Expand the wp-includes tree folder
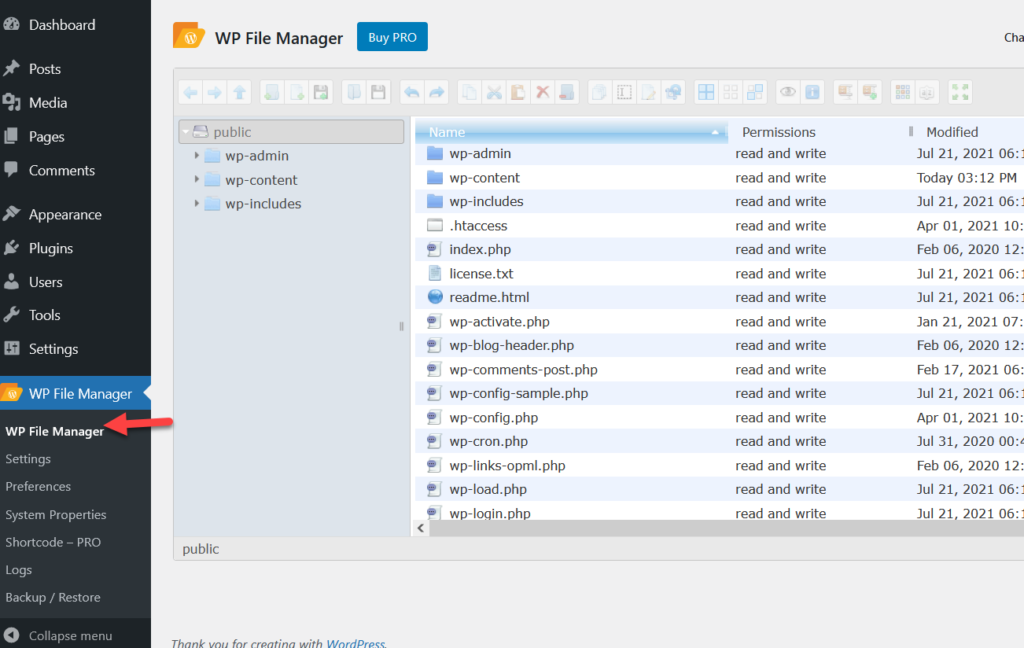Viewport: 1024px width, 648px height. point(197,203)
